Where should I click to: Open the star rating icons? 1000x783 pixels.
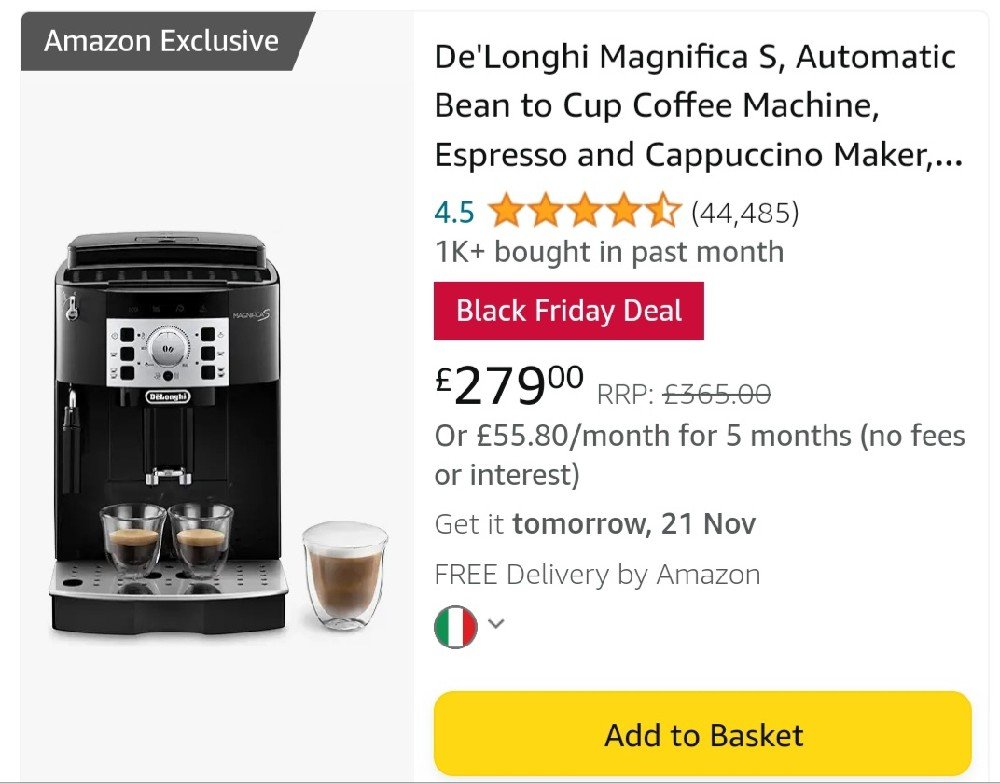[x=584, y=210]
